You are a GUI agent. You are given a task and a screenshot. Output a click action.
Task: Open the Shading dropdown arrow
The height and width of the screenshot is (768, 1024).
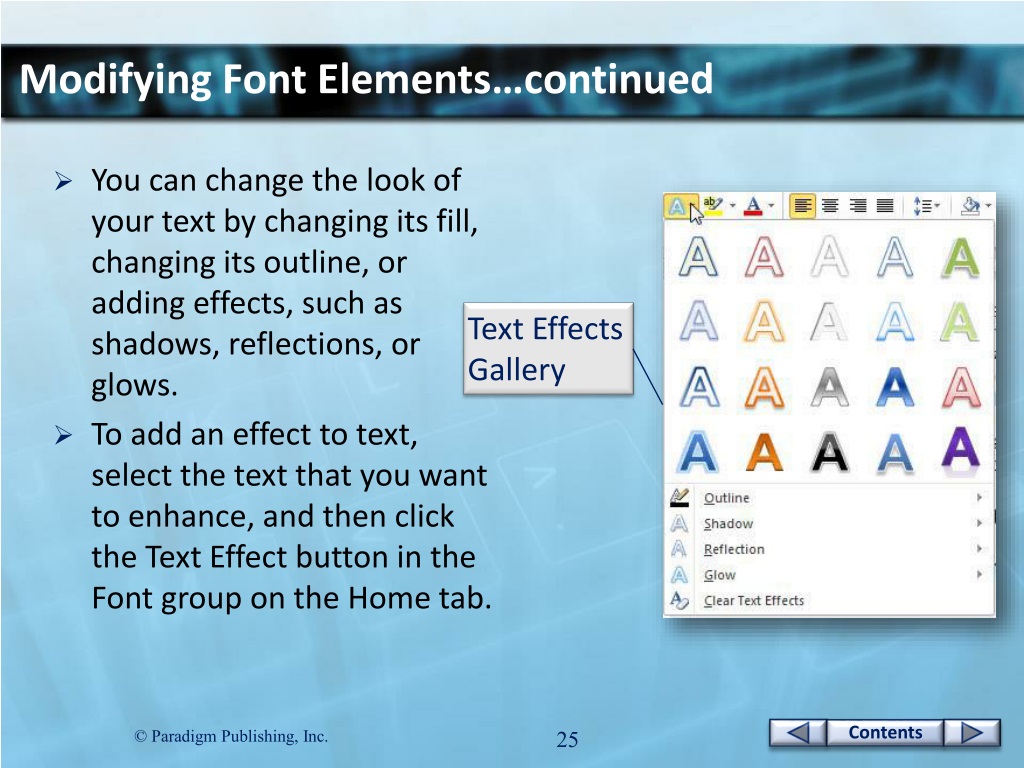pos(988,206)
